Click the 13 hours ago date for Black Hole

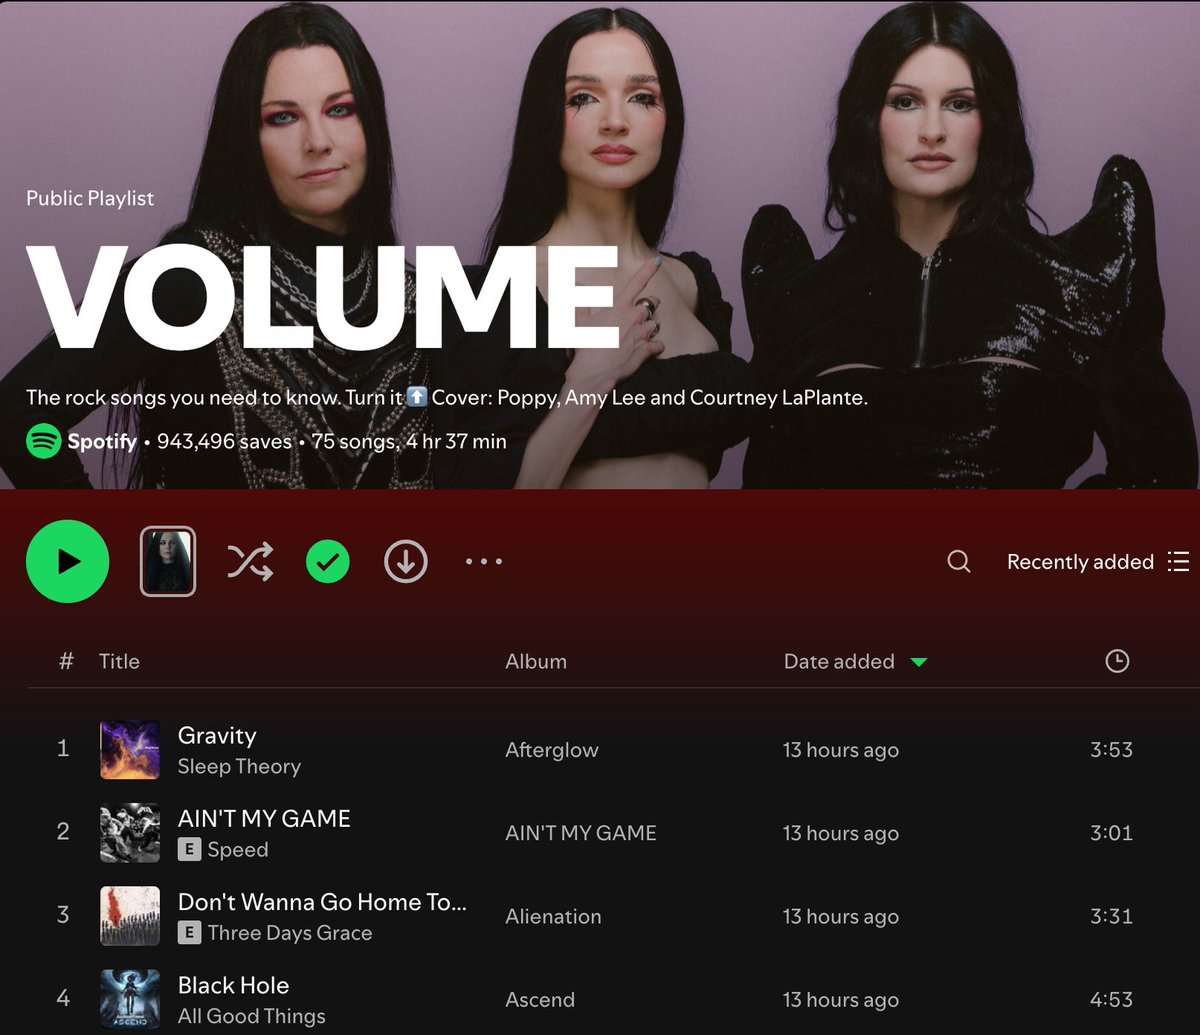(x=841, y=999)
